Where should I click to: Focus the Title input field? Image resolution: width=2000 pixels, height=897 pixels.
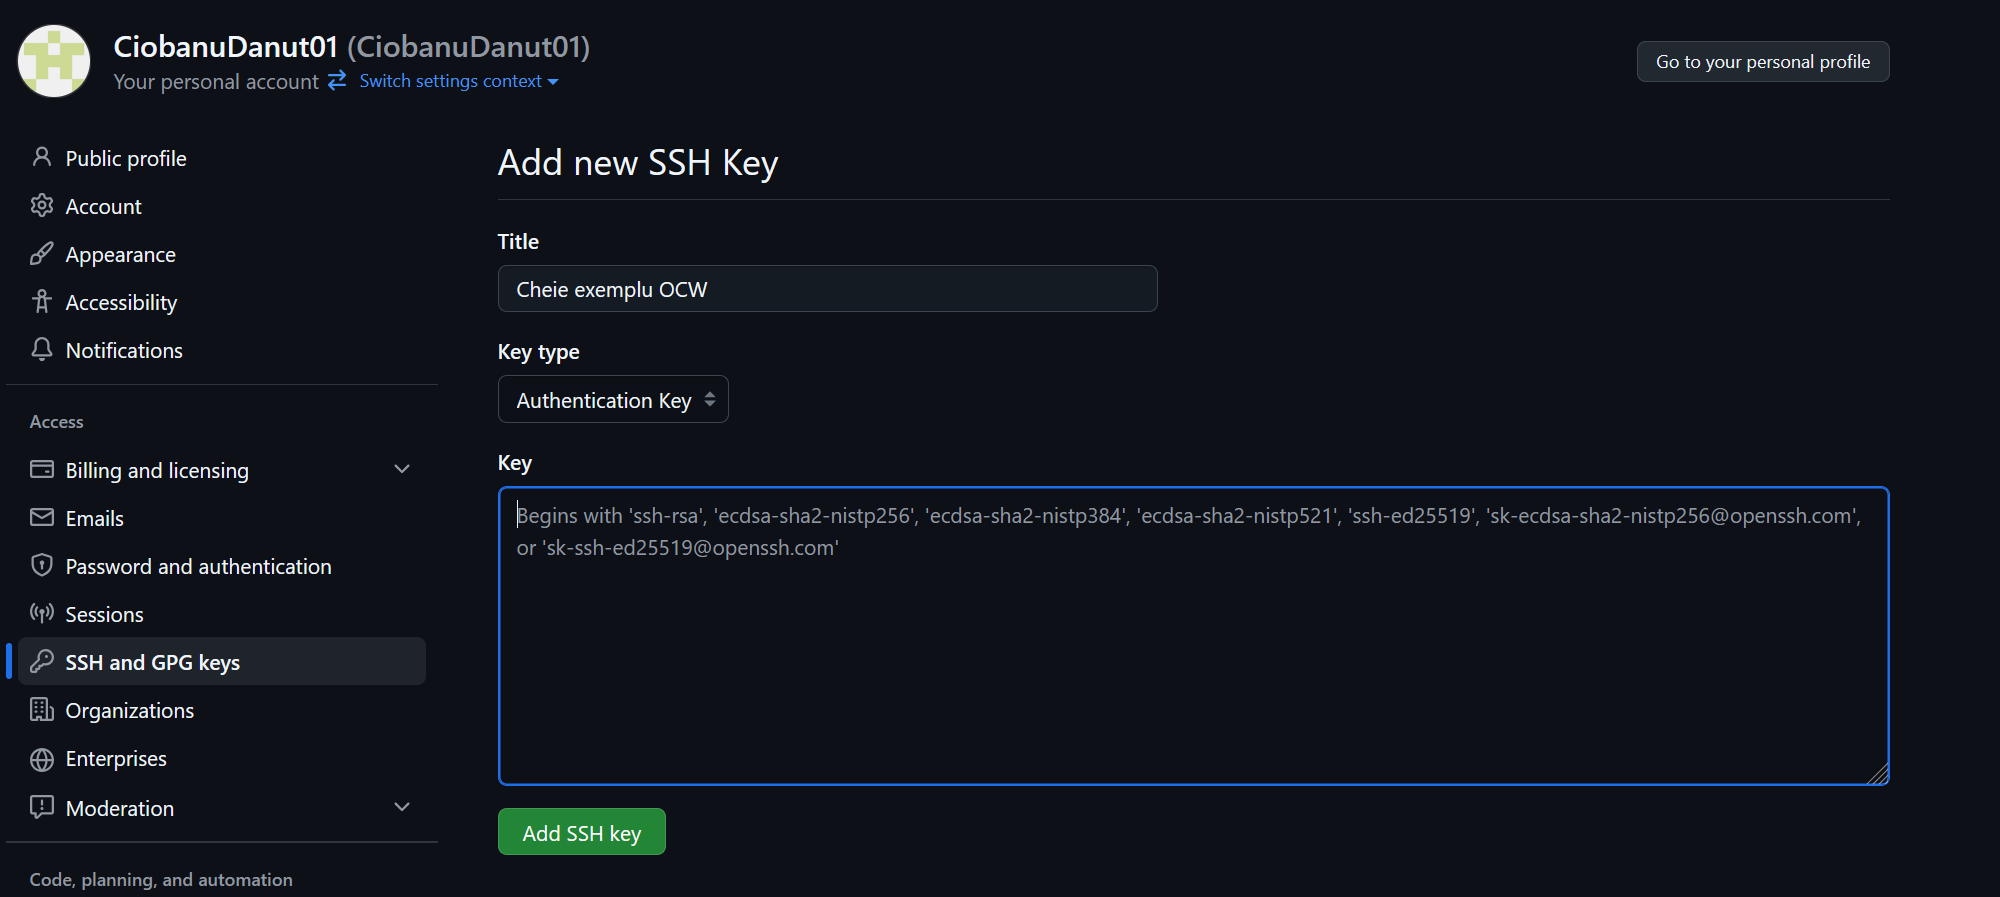coord(827,289)
